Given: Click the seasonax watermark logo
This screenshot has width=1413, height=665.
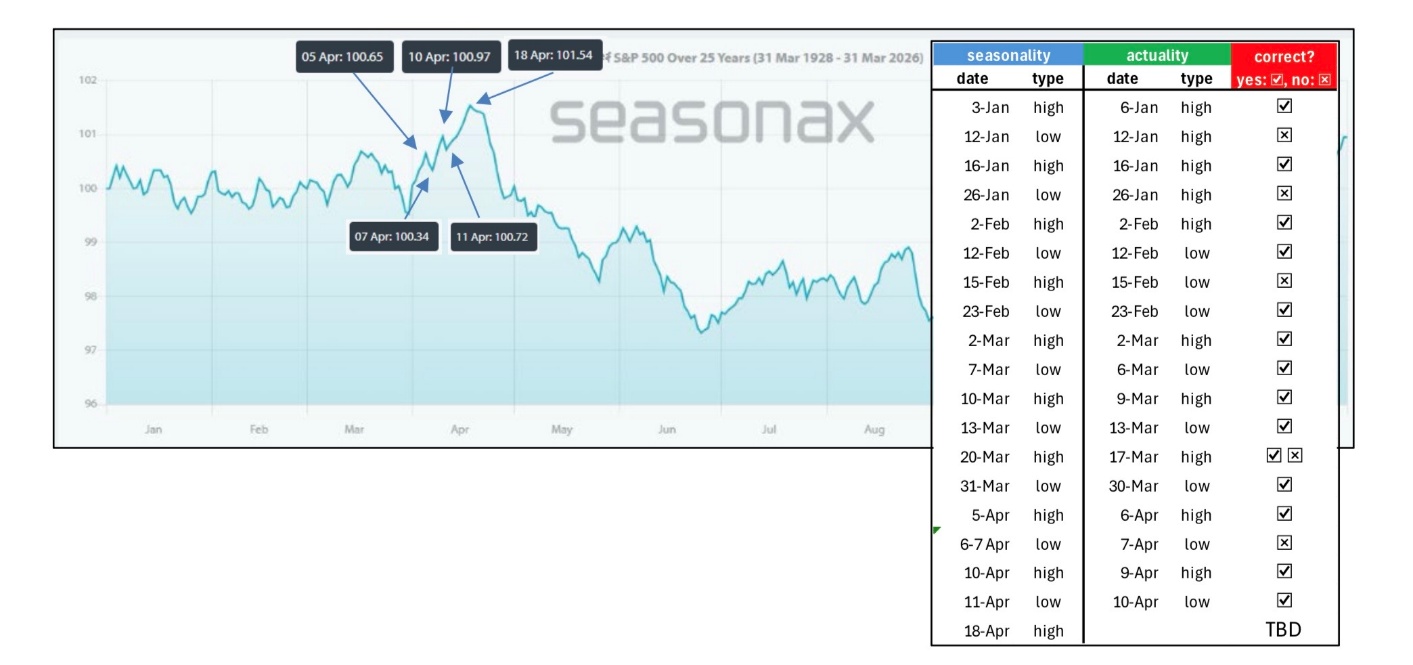Looking at the screenshot, I should pyautogui.click(x=710, y=120).
